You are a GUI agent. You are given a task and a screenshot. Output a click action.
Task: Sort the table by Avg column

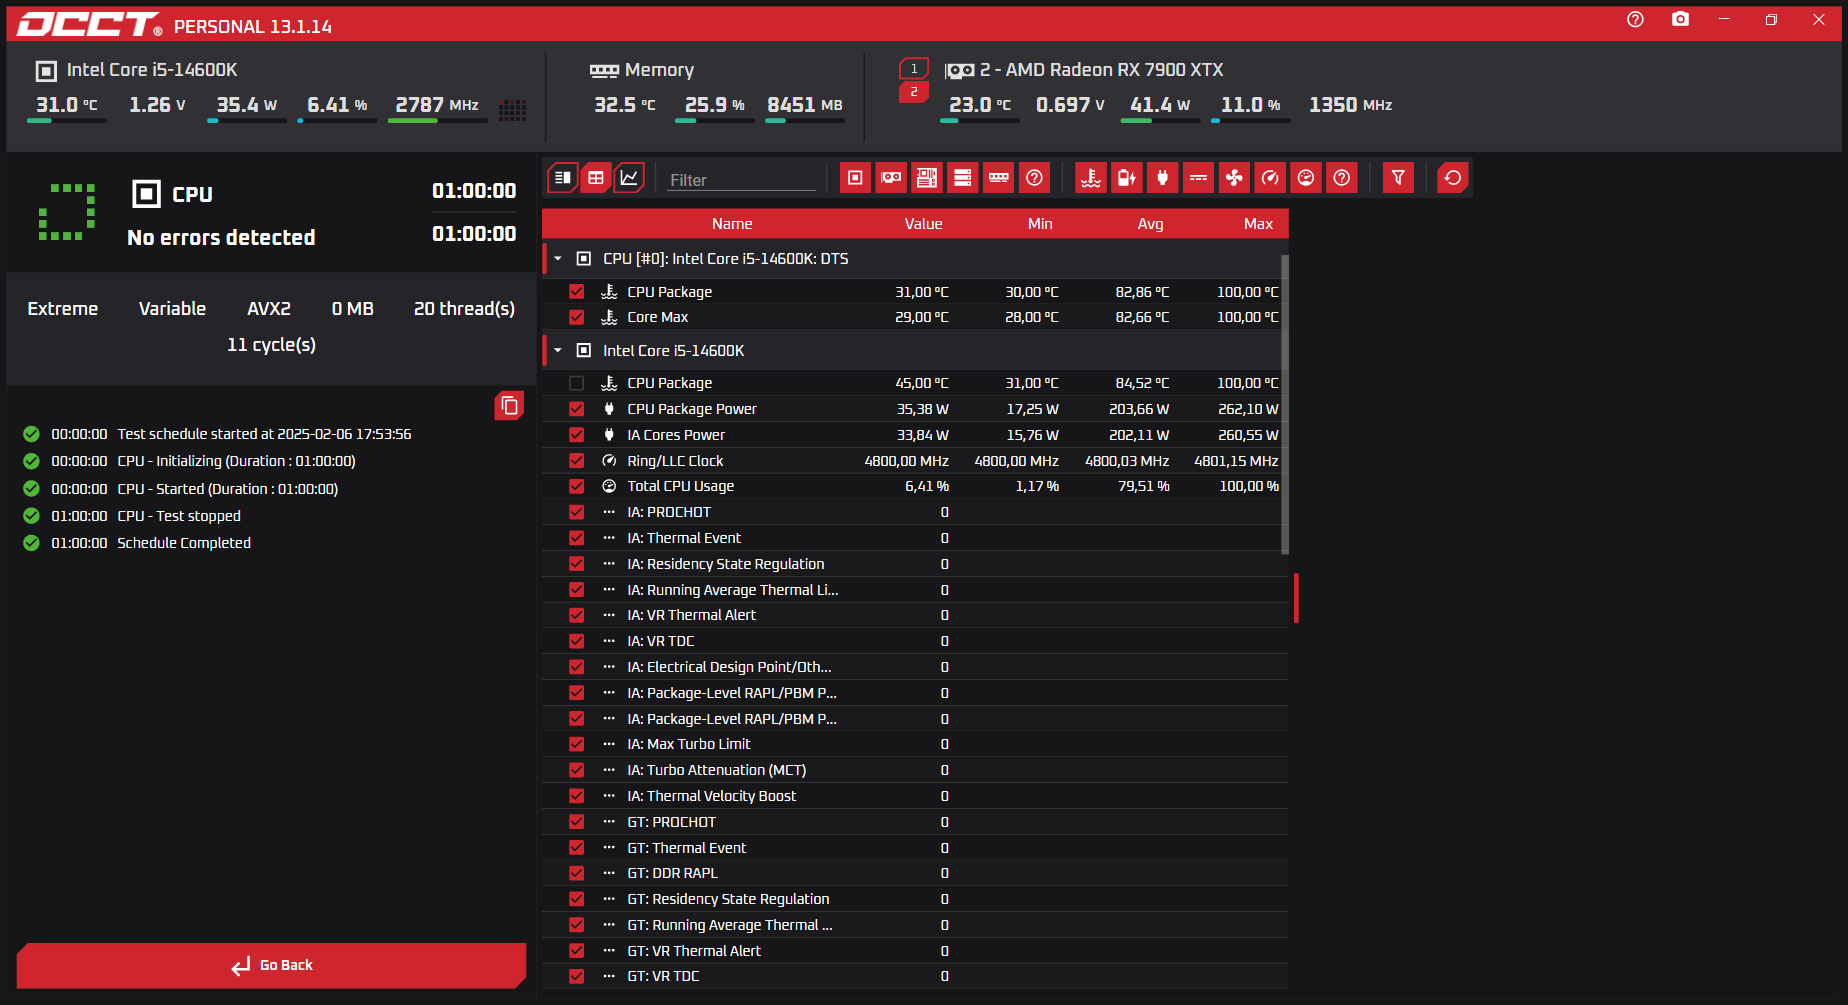[x=1150, y=224]
